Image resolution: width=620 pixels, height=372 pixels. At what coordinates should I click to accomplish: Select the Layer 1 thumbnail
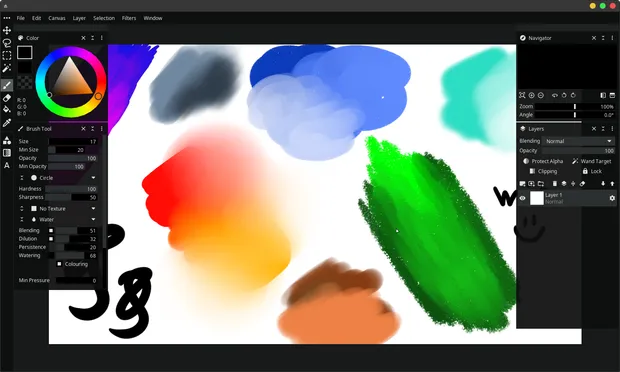pos(537,198)
